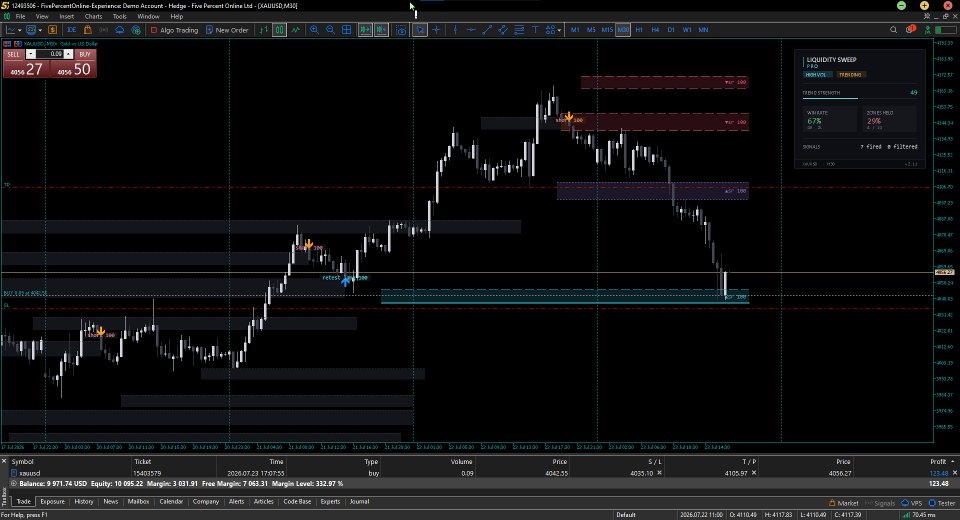Increase trade volume with up arrow

69,54
